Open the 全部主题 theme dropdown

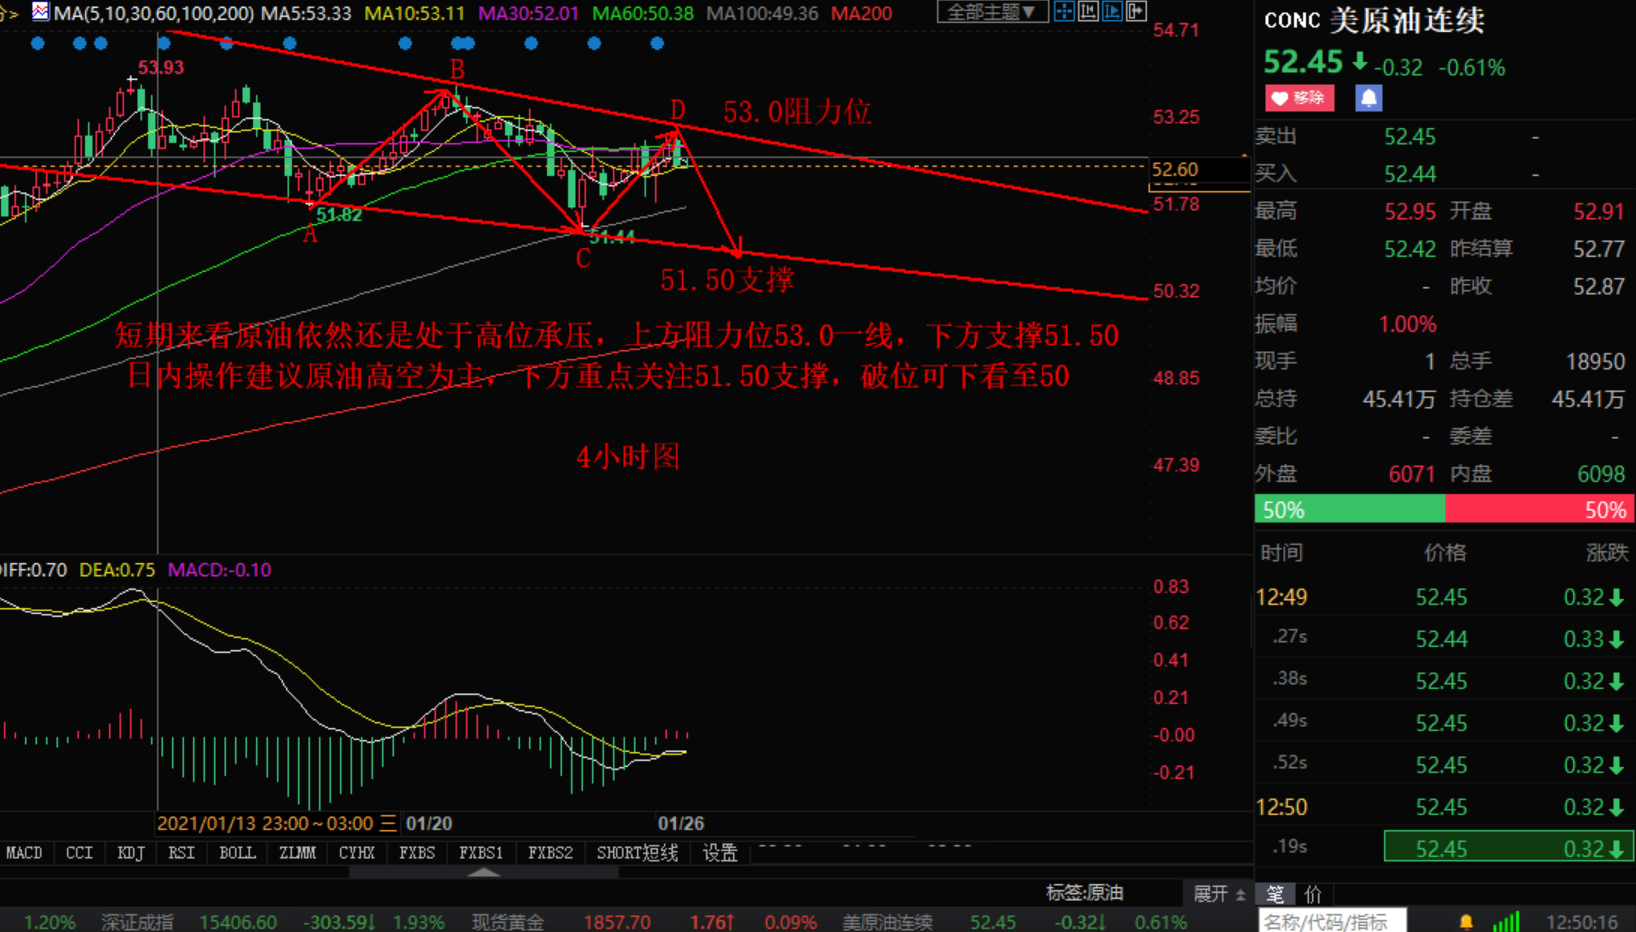(991, 12)
